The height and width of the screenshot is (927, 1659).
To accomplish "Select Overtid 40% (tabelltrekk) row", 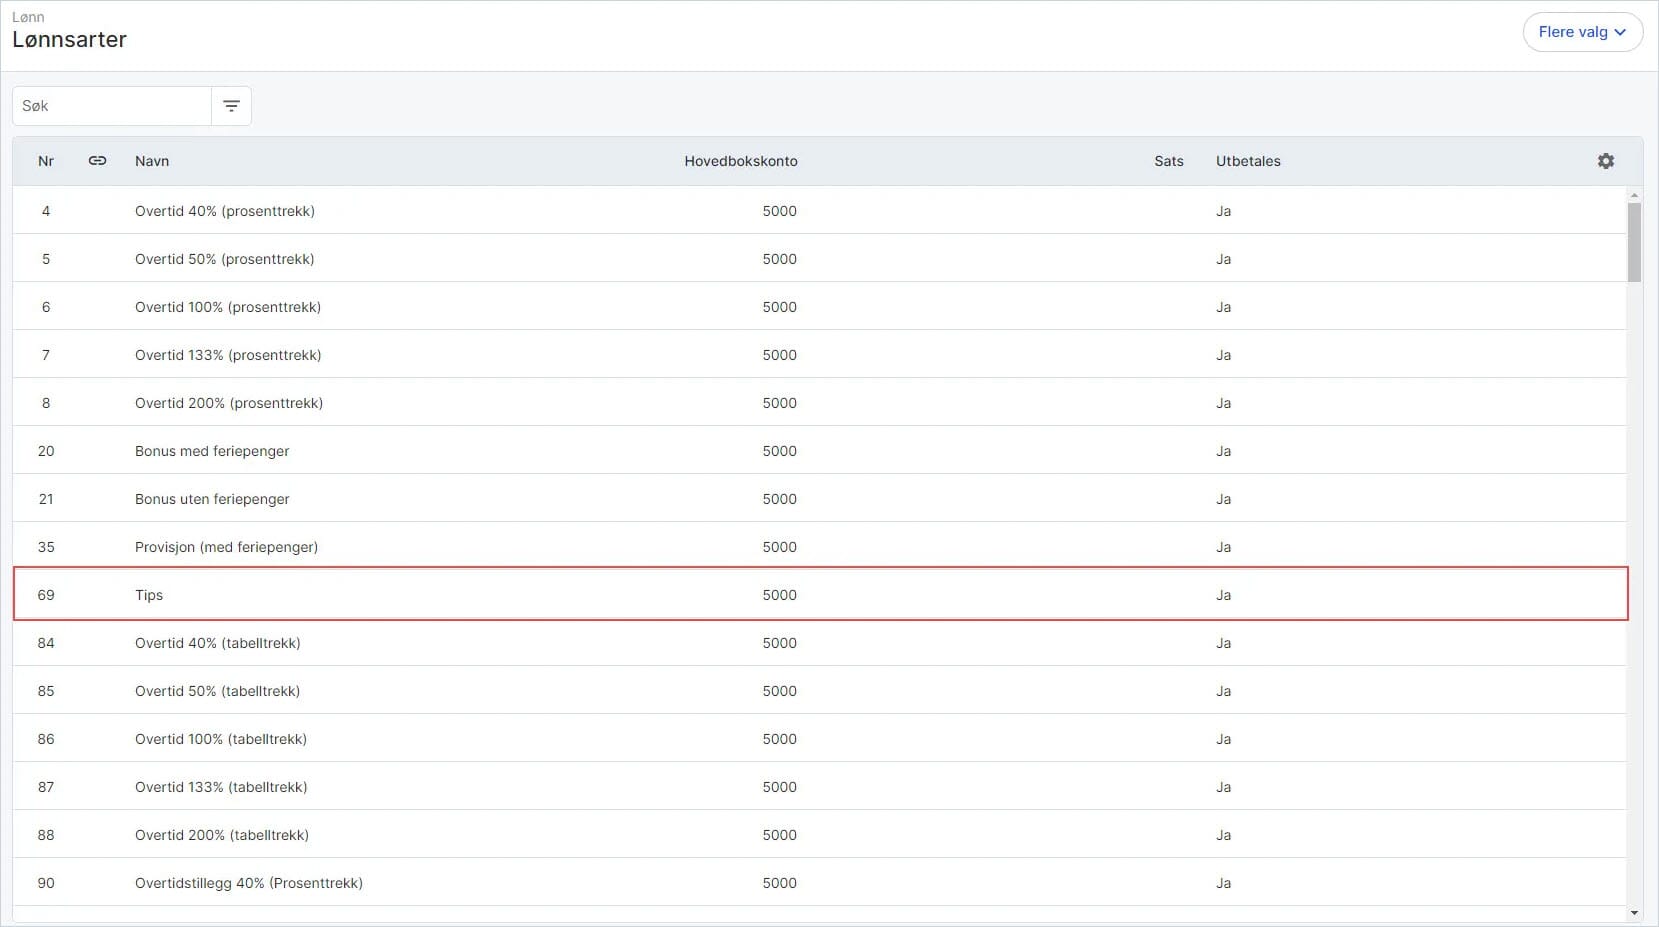I will tap(820, 643).
